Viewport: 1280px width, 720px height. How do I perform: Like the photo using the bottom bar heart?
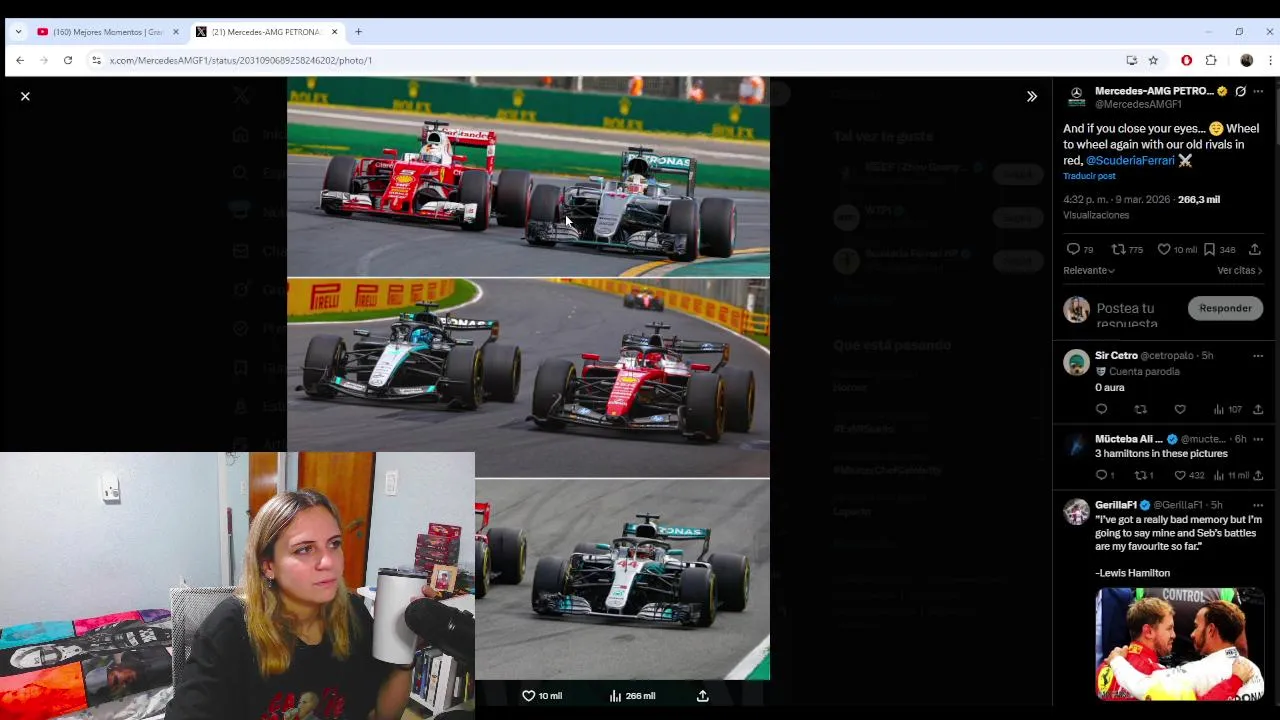pos(528,696)
